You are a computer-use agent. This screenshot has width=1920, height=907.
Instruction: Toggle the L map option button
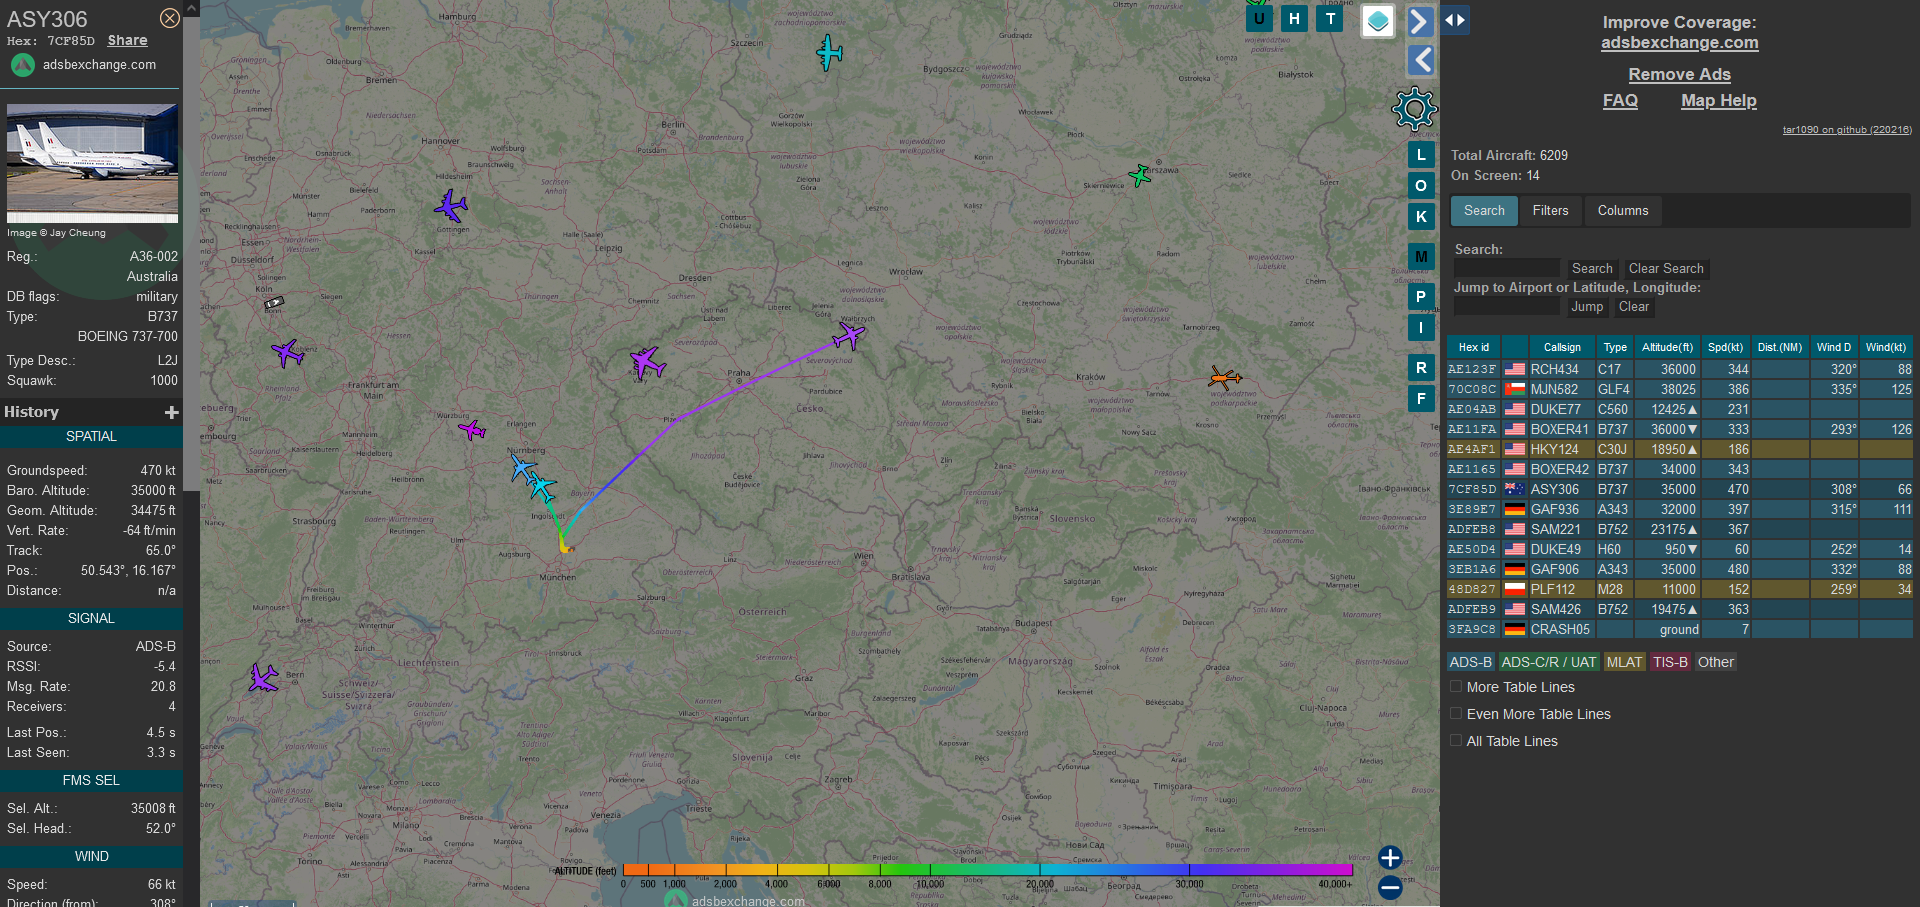click(1421, 155)
